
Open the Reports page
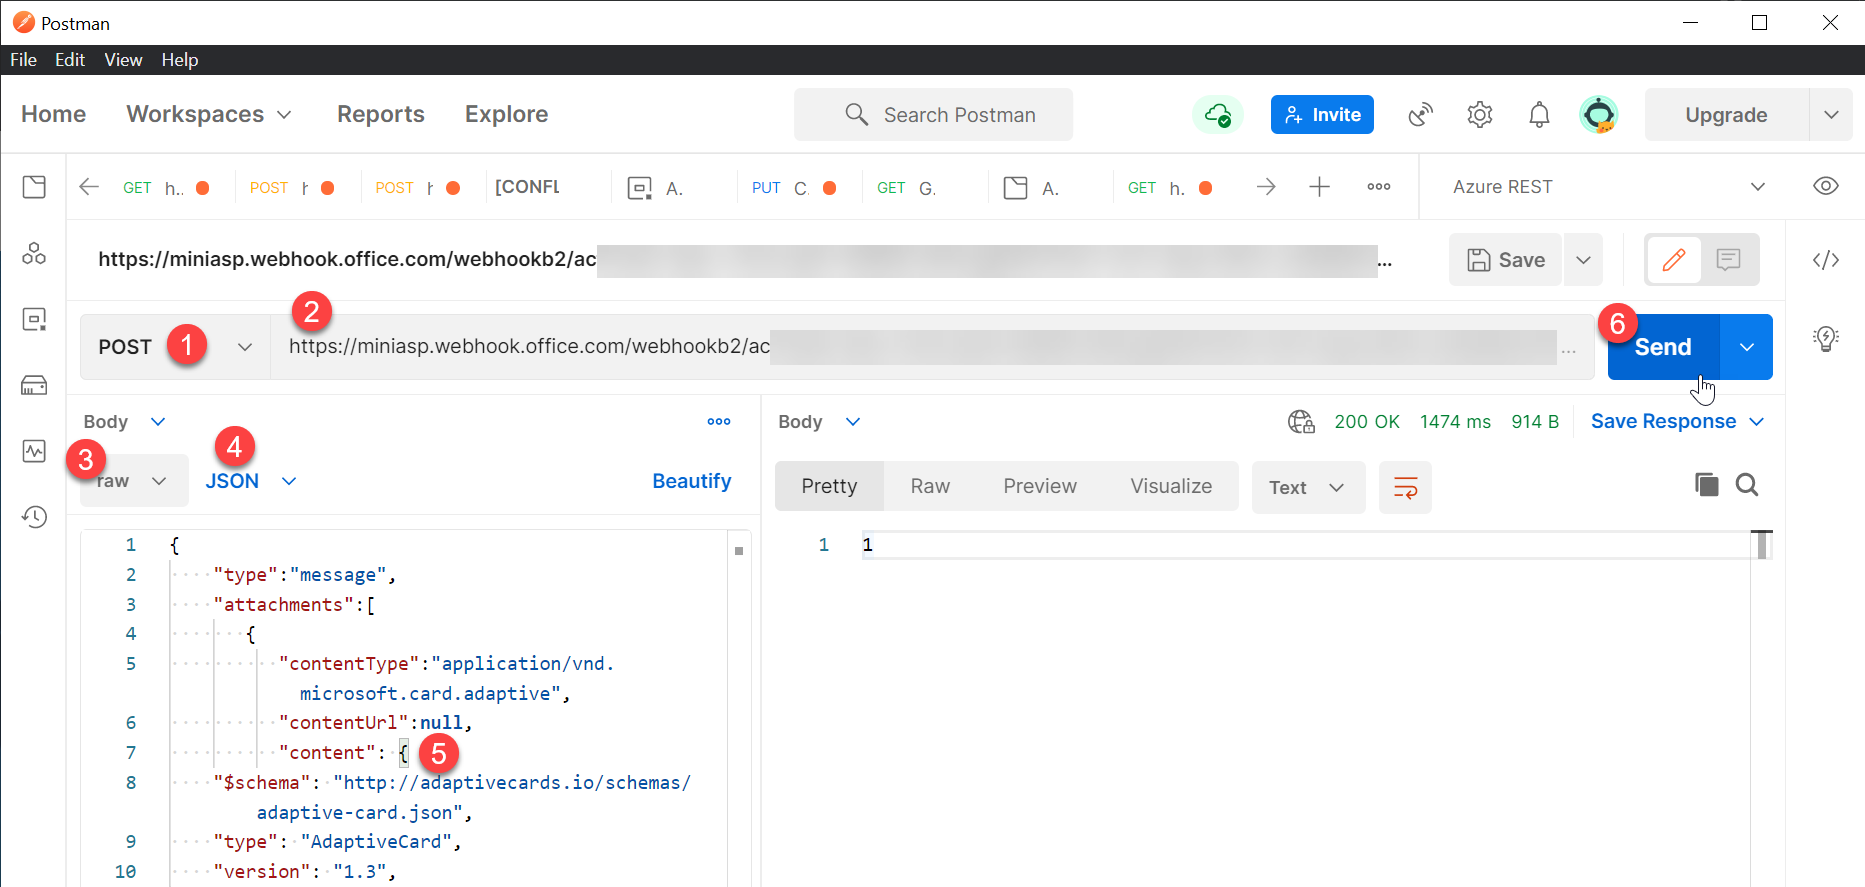[x=381, y=114]
